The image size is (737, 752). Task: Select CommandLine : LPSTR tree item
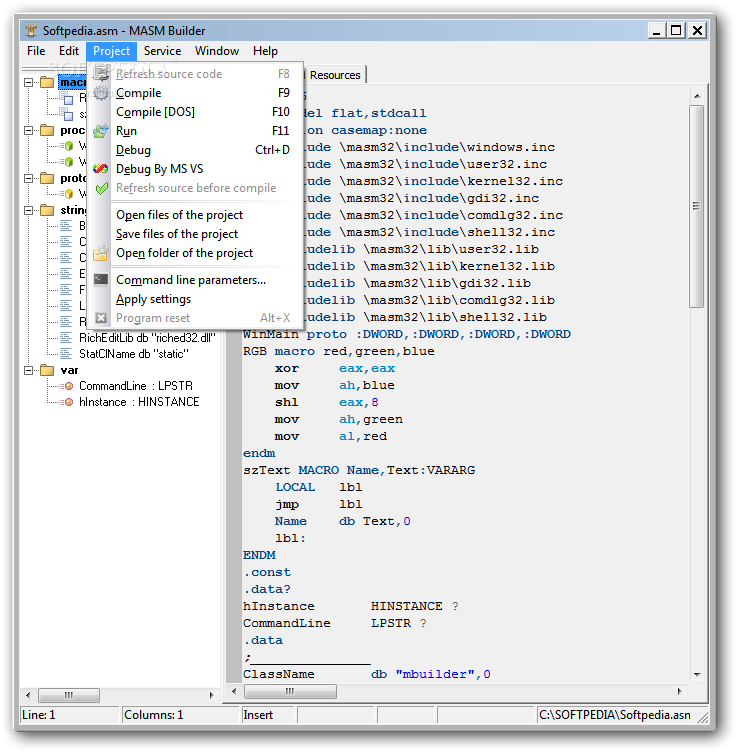click(136, 386)
